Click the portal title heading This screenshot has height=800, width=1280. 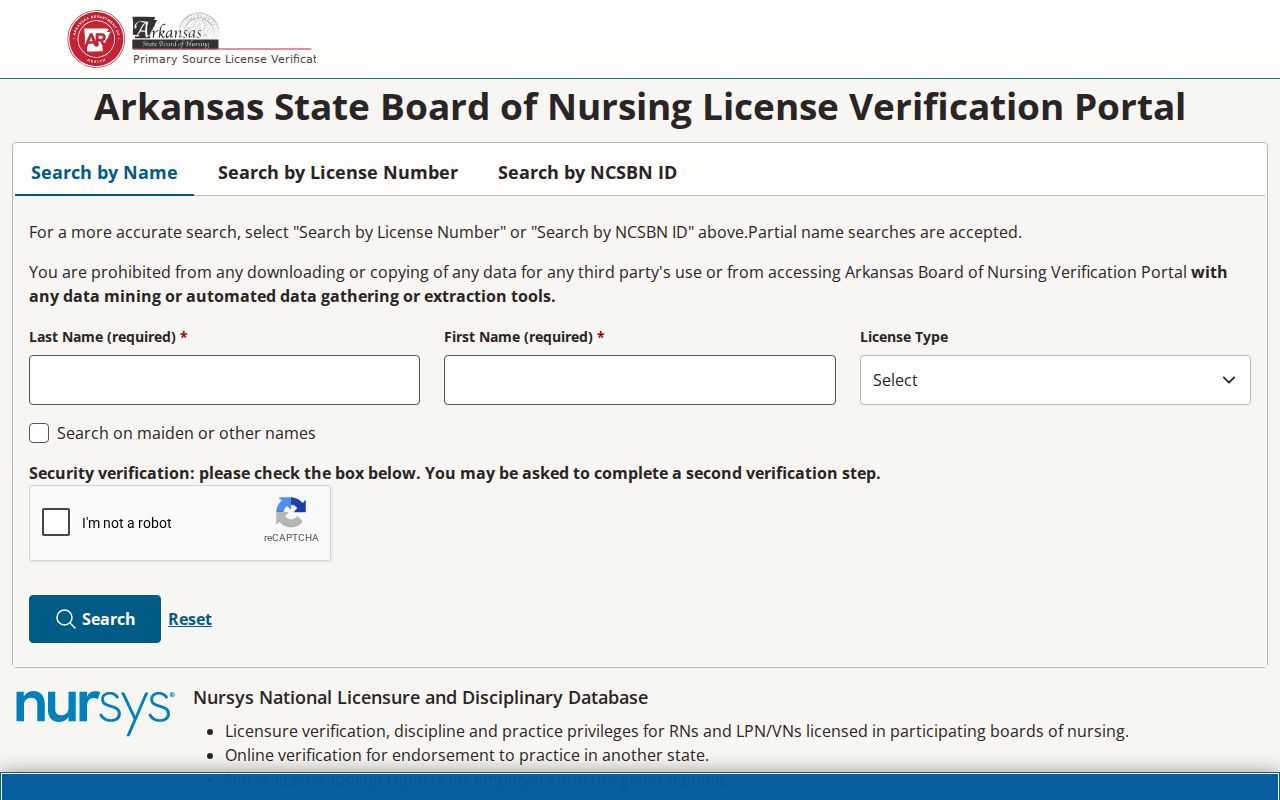click(x=640, y=107)
